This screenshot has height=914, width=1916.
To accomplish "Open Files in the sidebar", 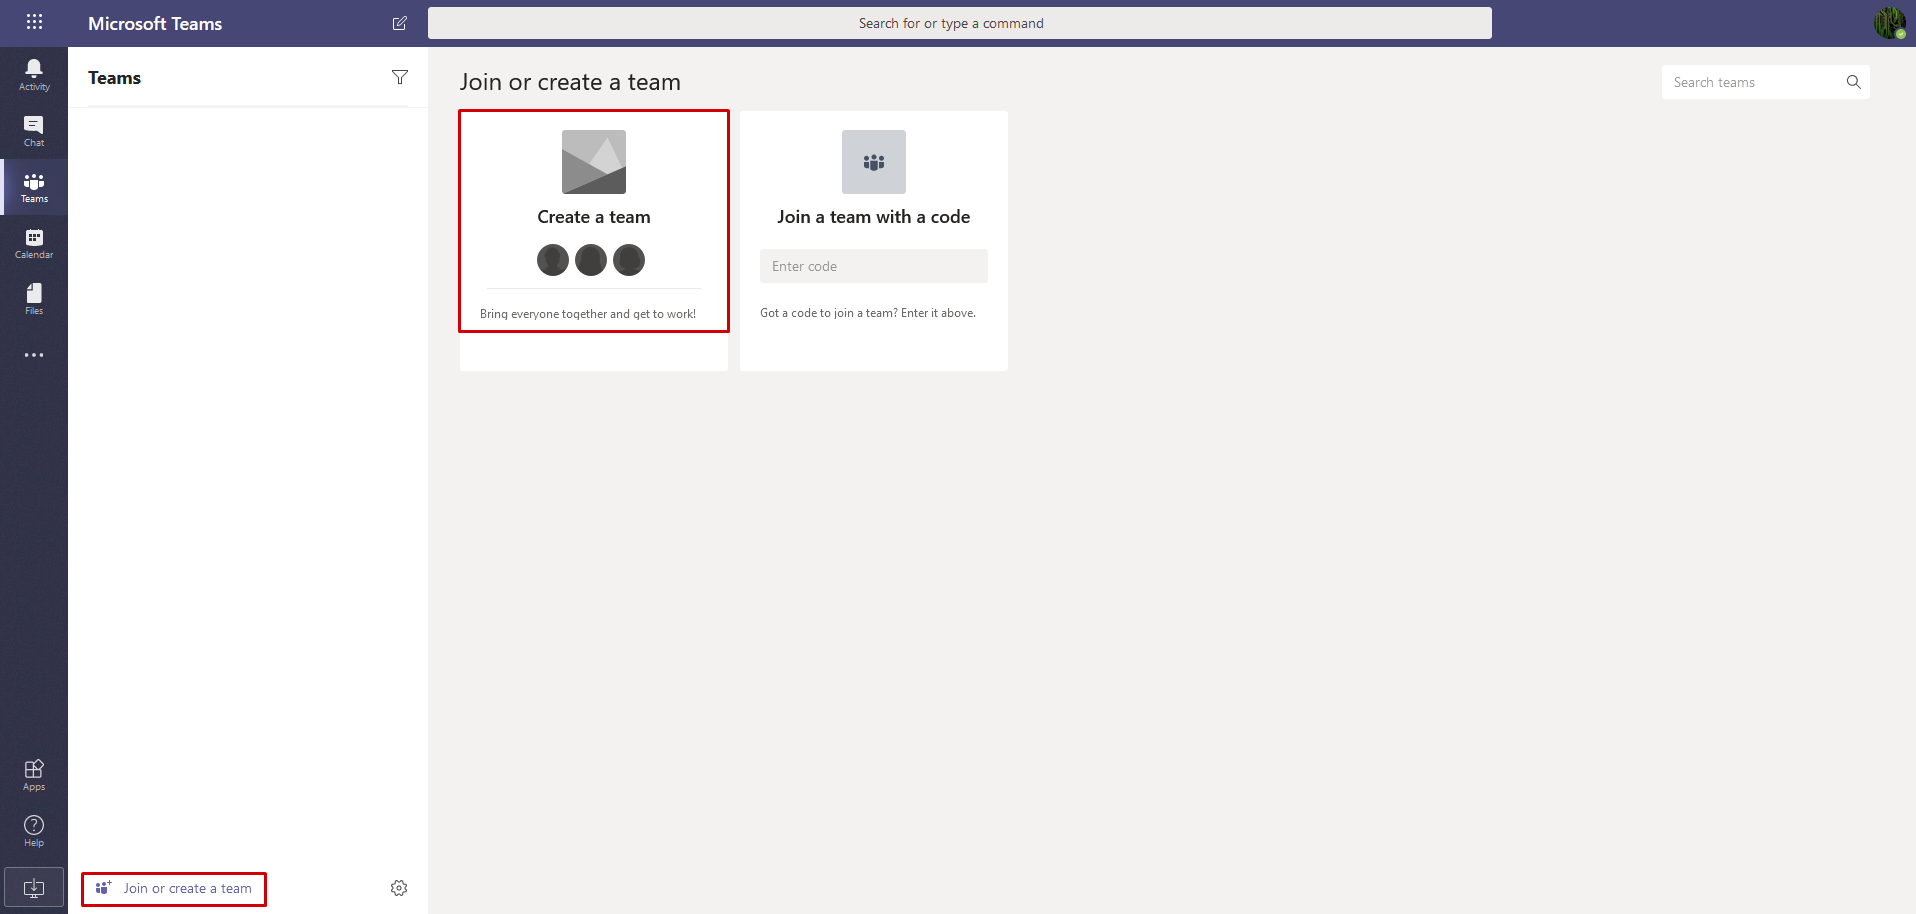I will click(34, 299).
